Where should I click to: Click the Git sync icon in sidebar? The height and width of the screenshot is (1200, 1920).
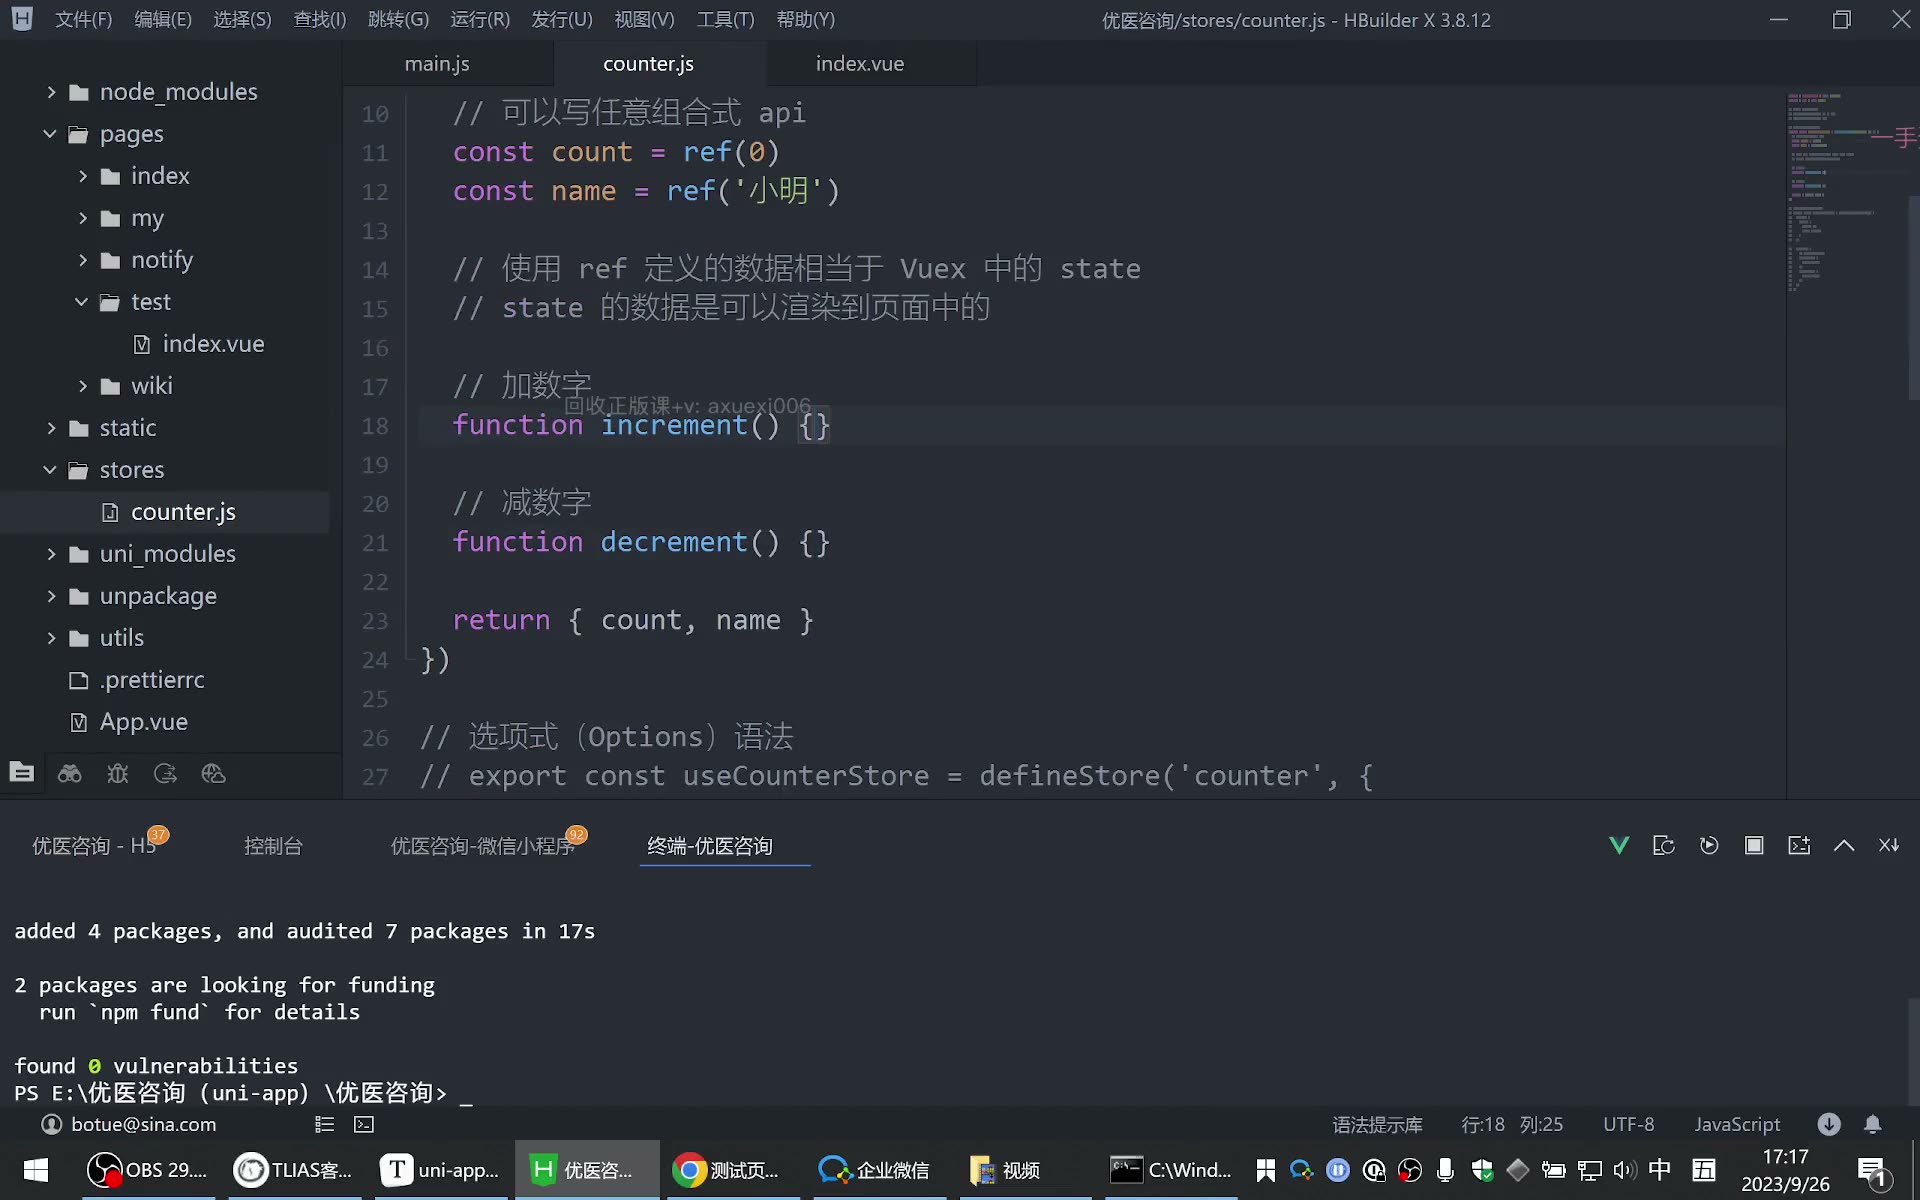point(165,773)
